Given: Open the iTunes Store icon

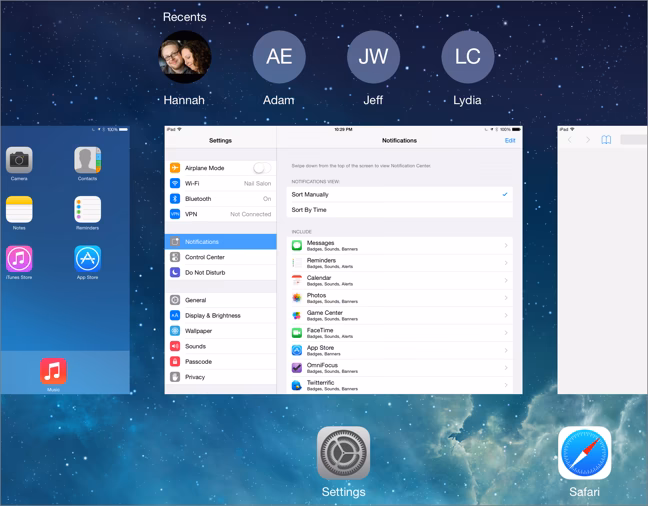Looking at the screenshot, I should point(19,259).
